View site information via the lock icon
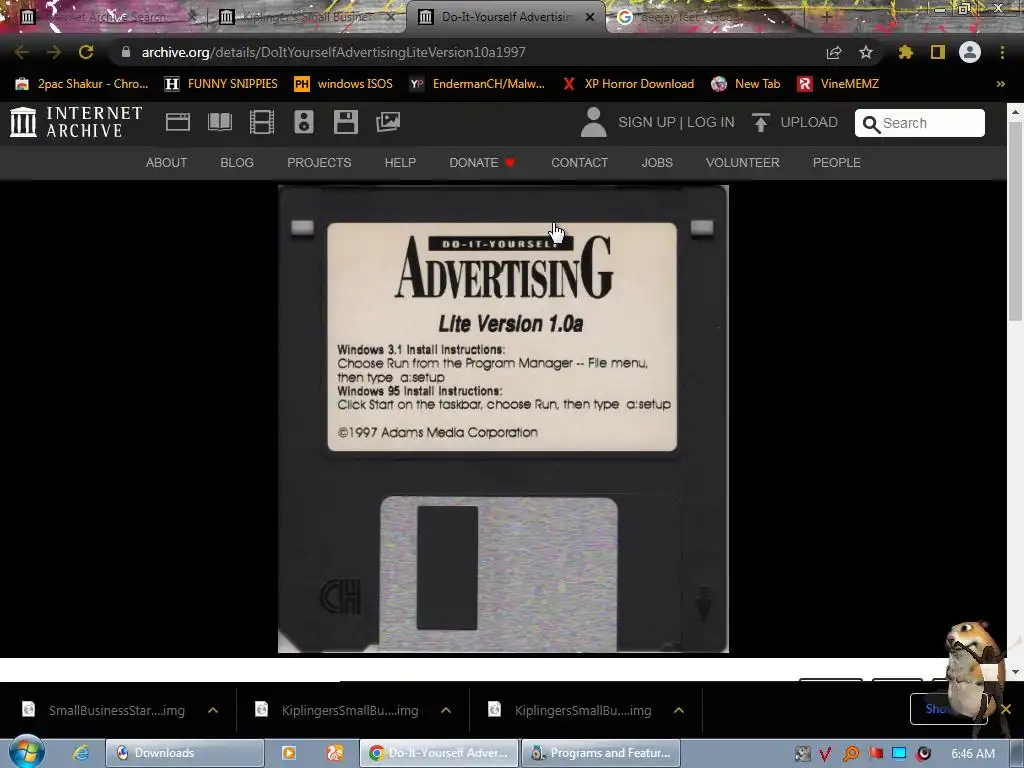1024x768 pixels. coord(126,52)
